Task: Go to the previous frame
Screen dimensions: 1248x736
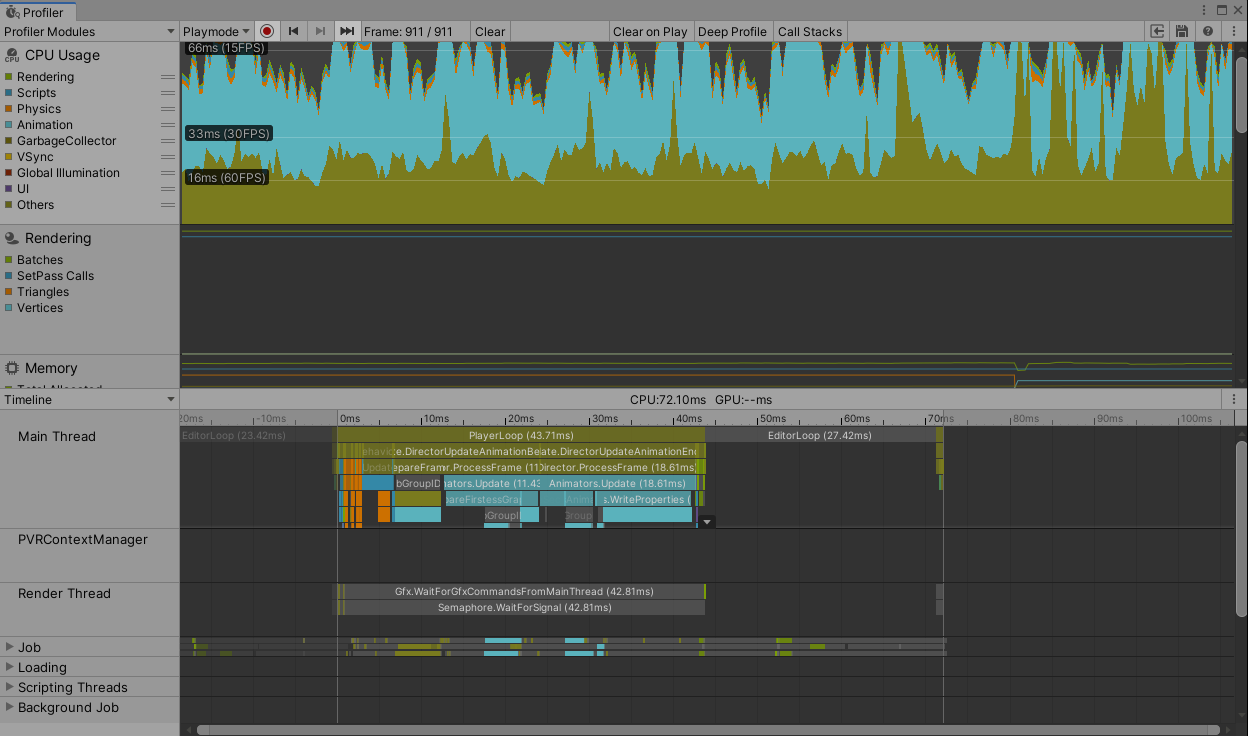Action: click(293, 31)
